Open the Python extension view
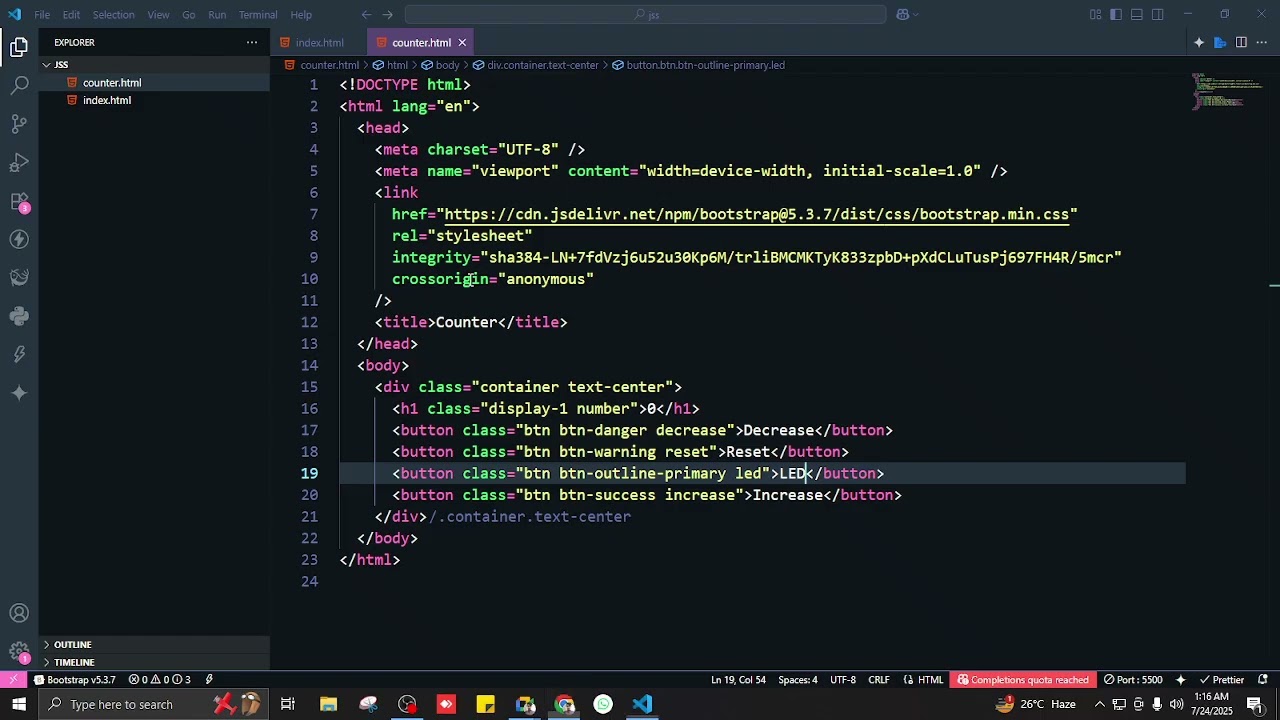Screen dimensions: 1280x720 pos(19,316)
